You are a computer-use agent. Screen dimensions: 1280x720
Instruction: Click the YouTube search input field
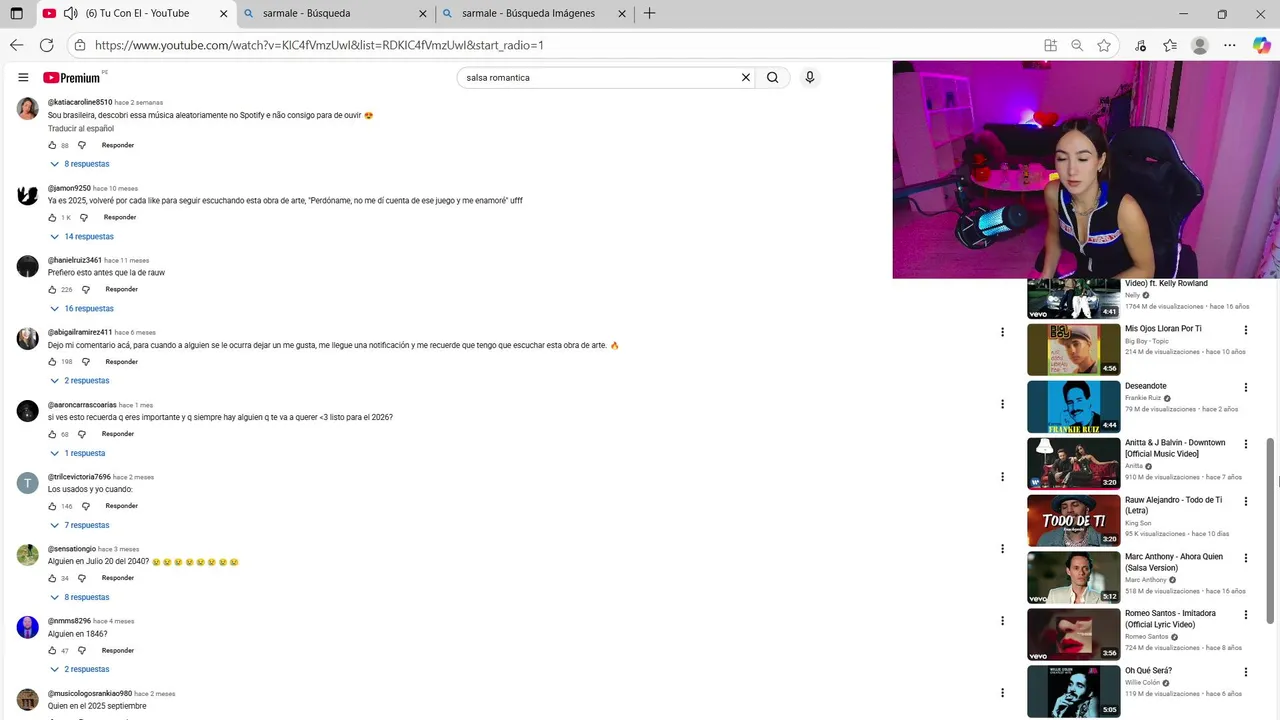(598, 77)
